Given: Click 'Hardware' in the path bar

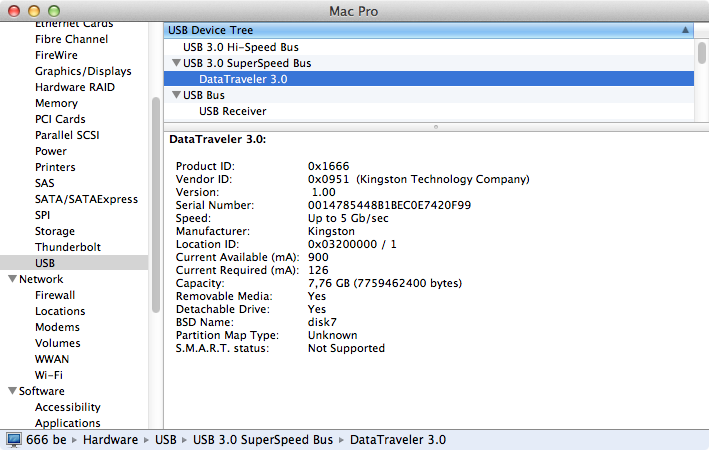Looking at the screenshot, I should 110,440.
